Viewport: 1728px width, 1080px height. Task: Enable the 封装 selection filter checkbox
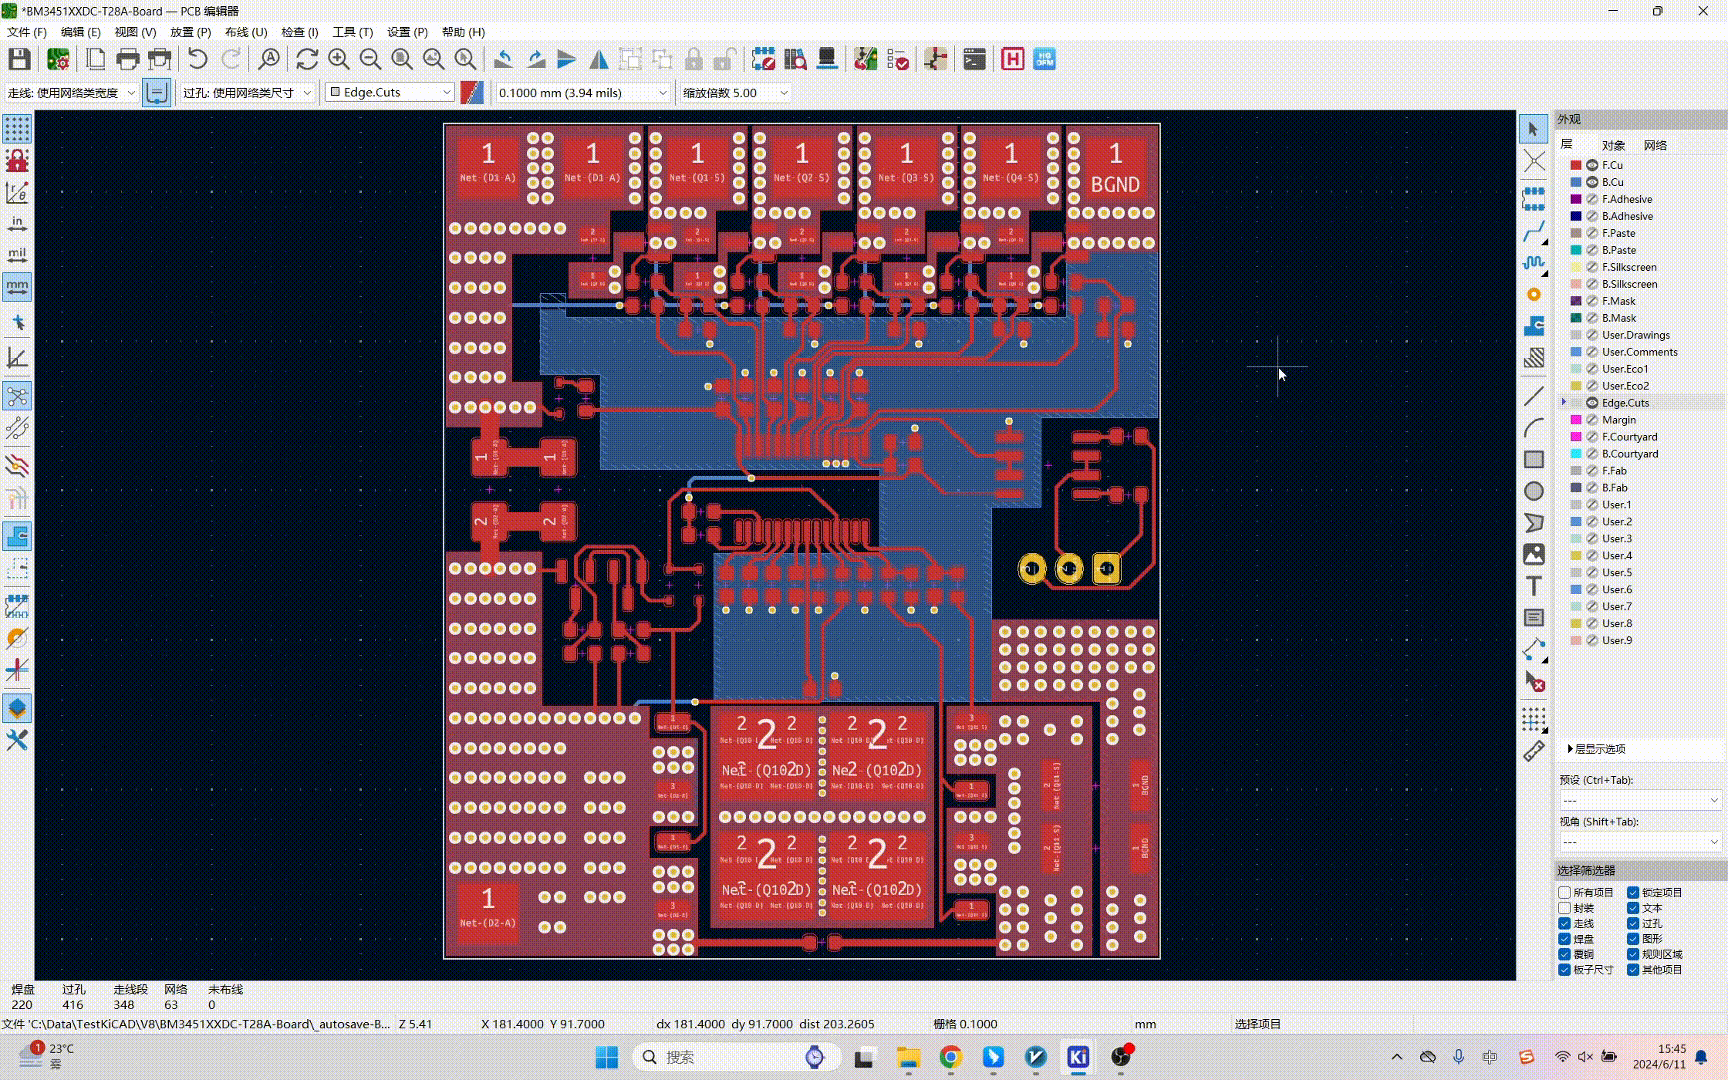tap(1565, 908)
